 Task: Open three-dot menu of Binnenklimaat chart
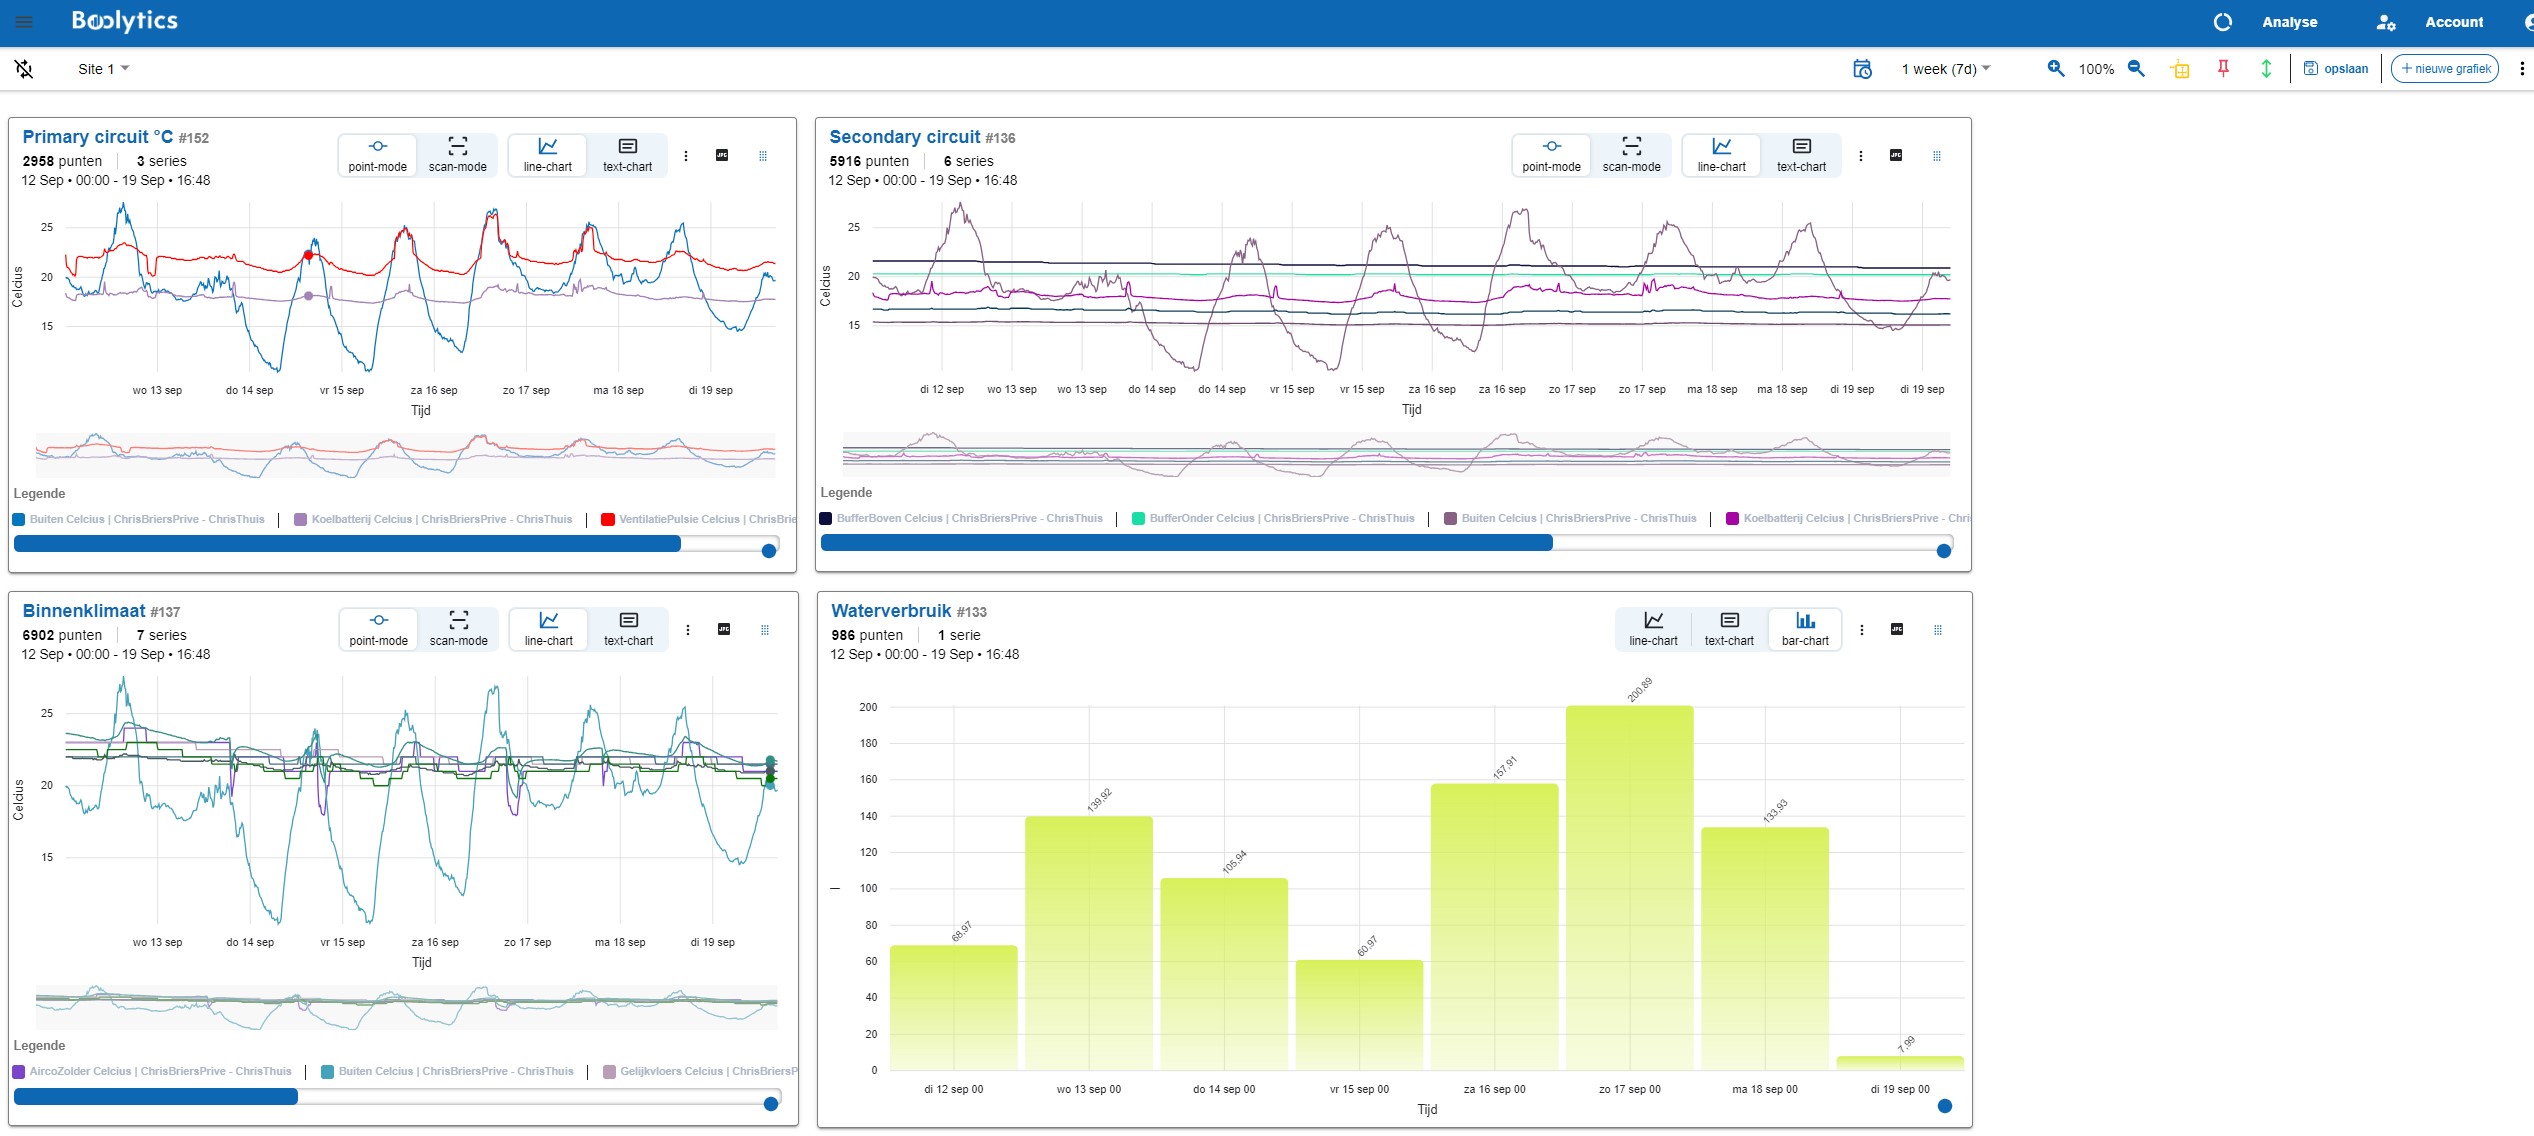pos(688,630)
